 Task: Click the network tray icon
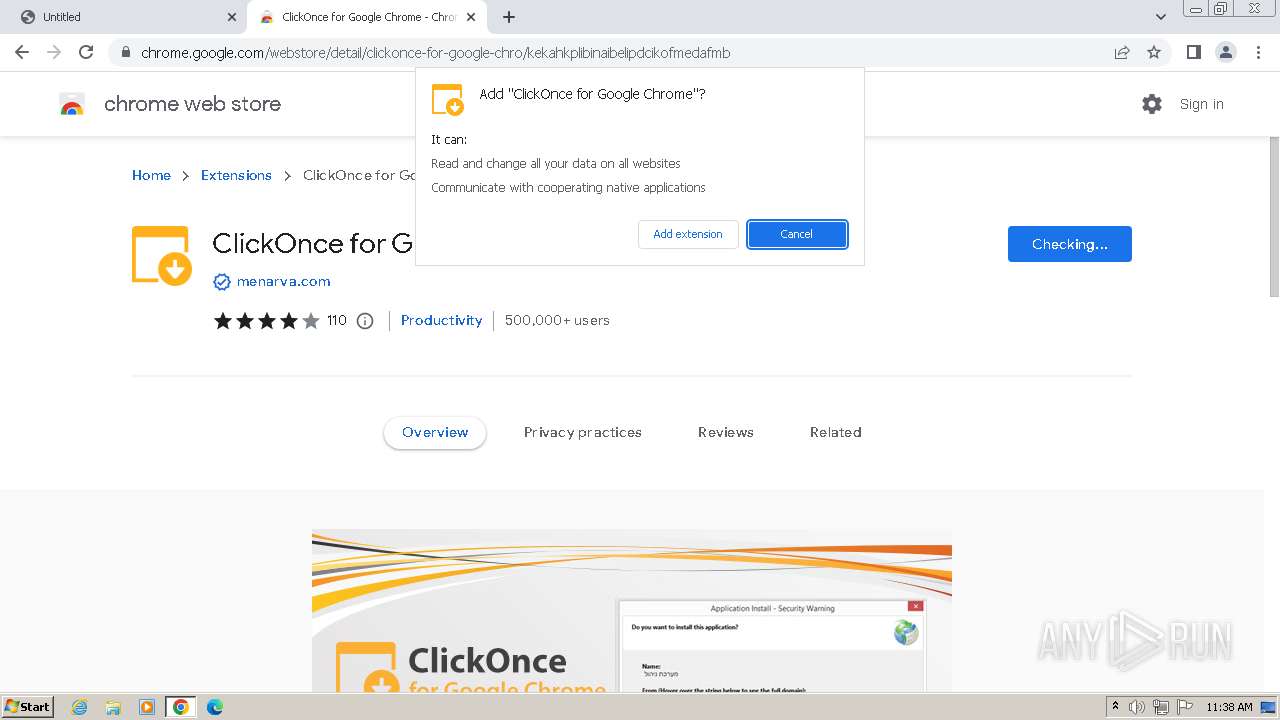[x=1161, y=707]
